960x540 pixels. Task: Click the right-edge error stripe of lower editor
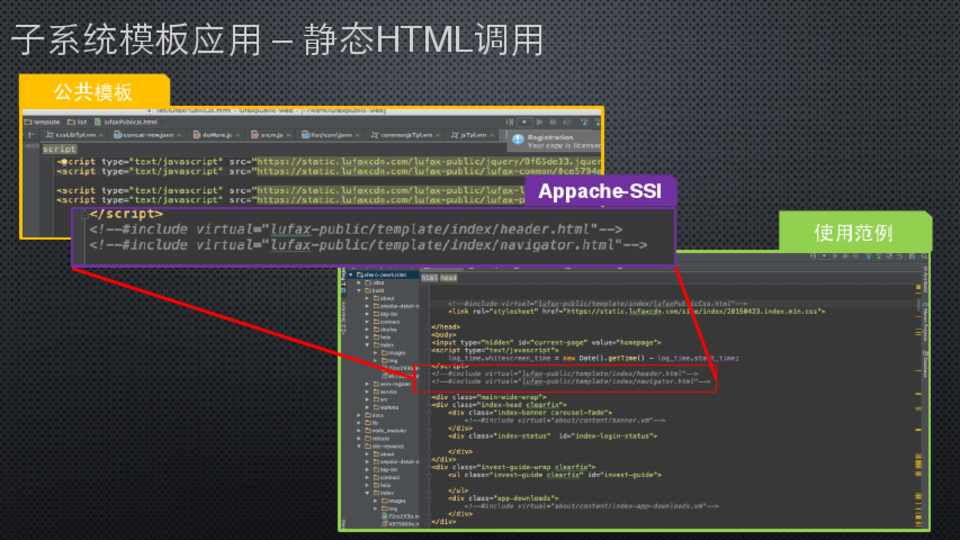(x=917, y=400)
